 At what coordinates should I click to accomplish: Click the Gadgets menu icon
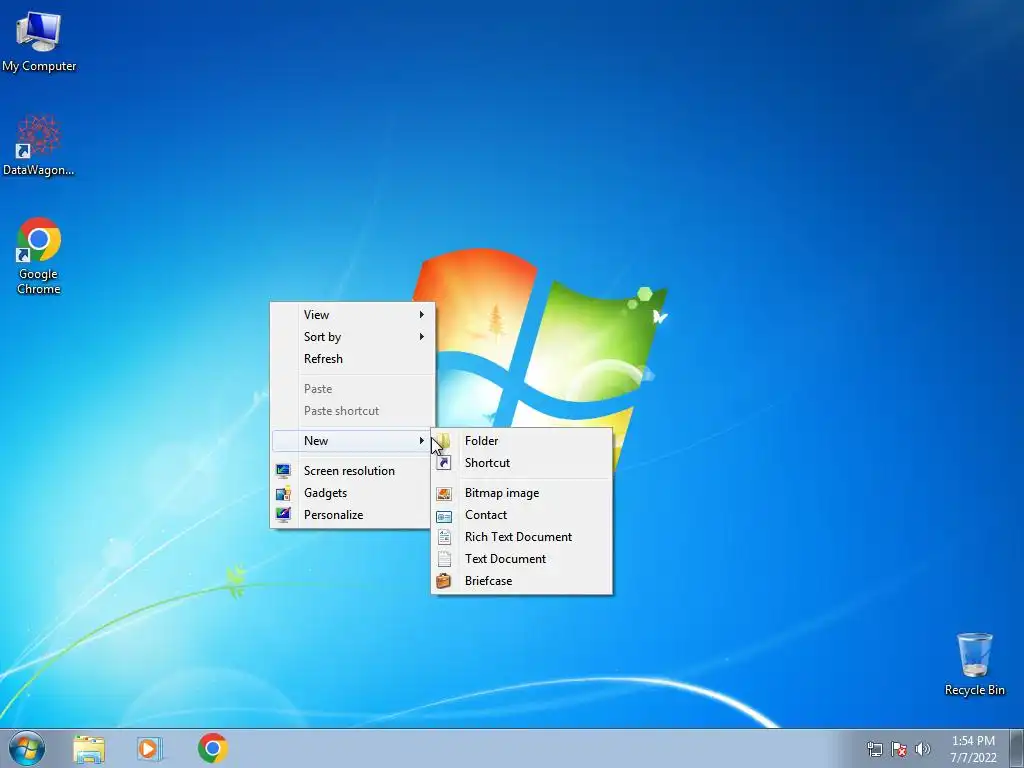[283, 493]
